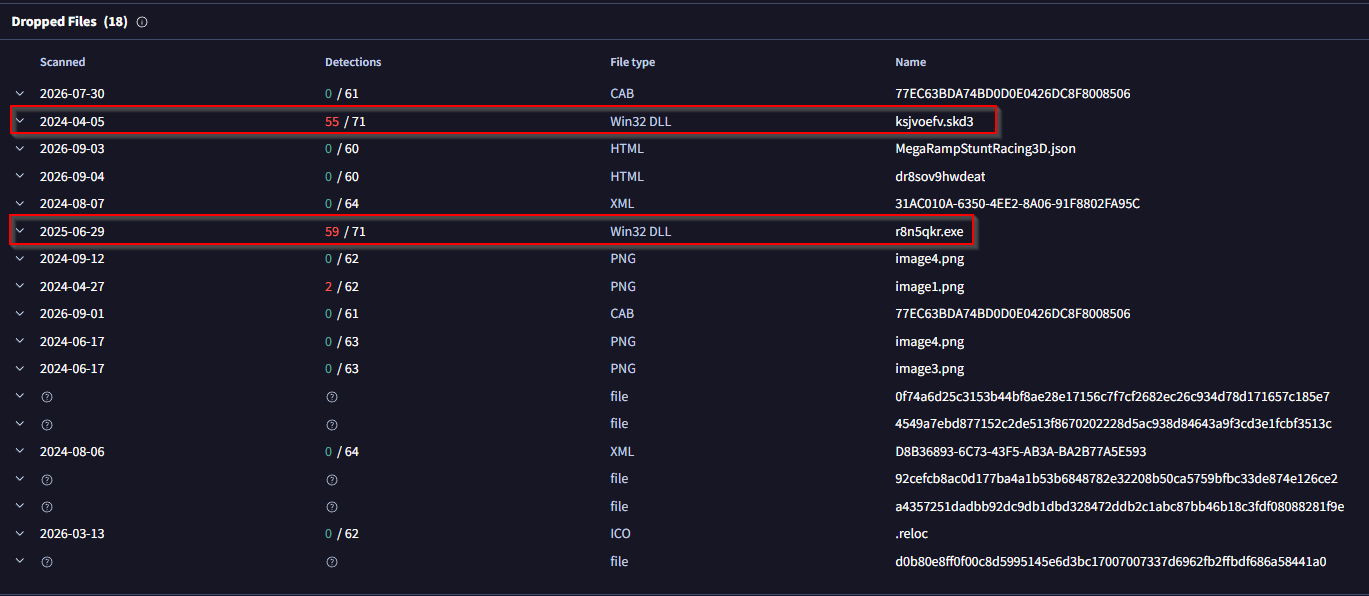Open D8B36893-6C73-43F5-AB3A-BA2B77A5E593 XML entry
1369x596 pixels.
[1020, 451]
